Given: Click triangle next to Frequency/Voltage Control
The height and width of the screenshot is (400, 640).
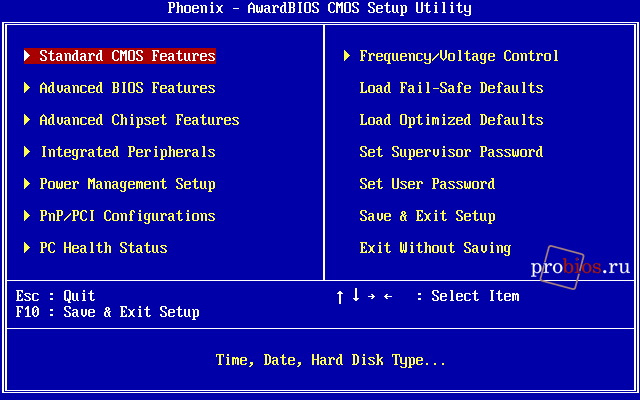Looking at the screenshot, I should [x=347, y=56].
